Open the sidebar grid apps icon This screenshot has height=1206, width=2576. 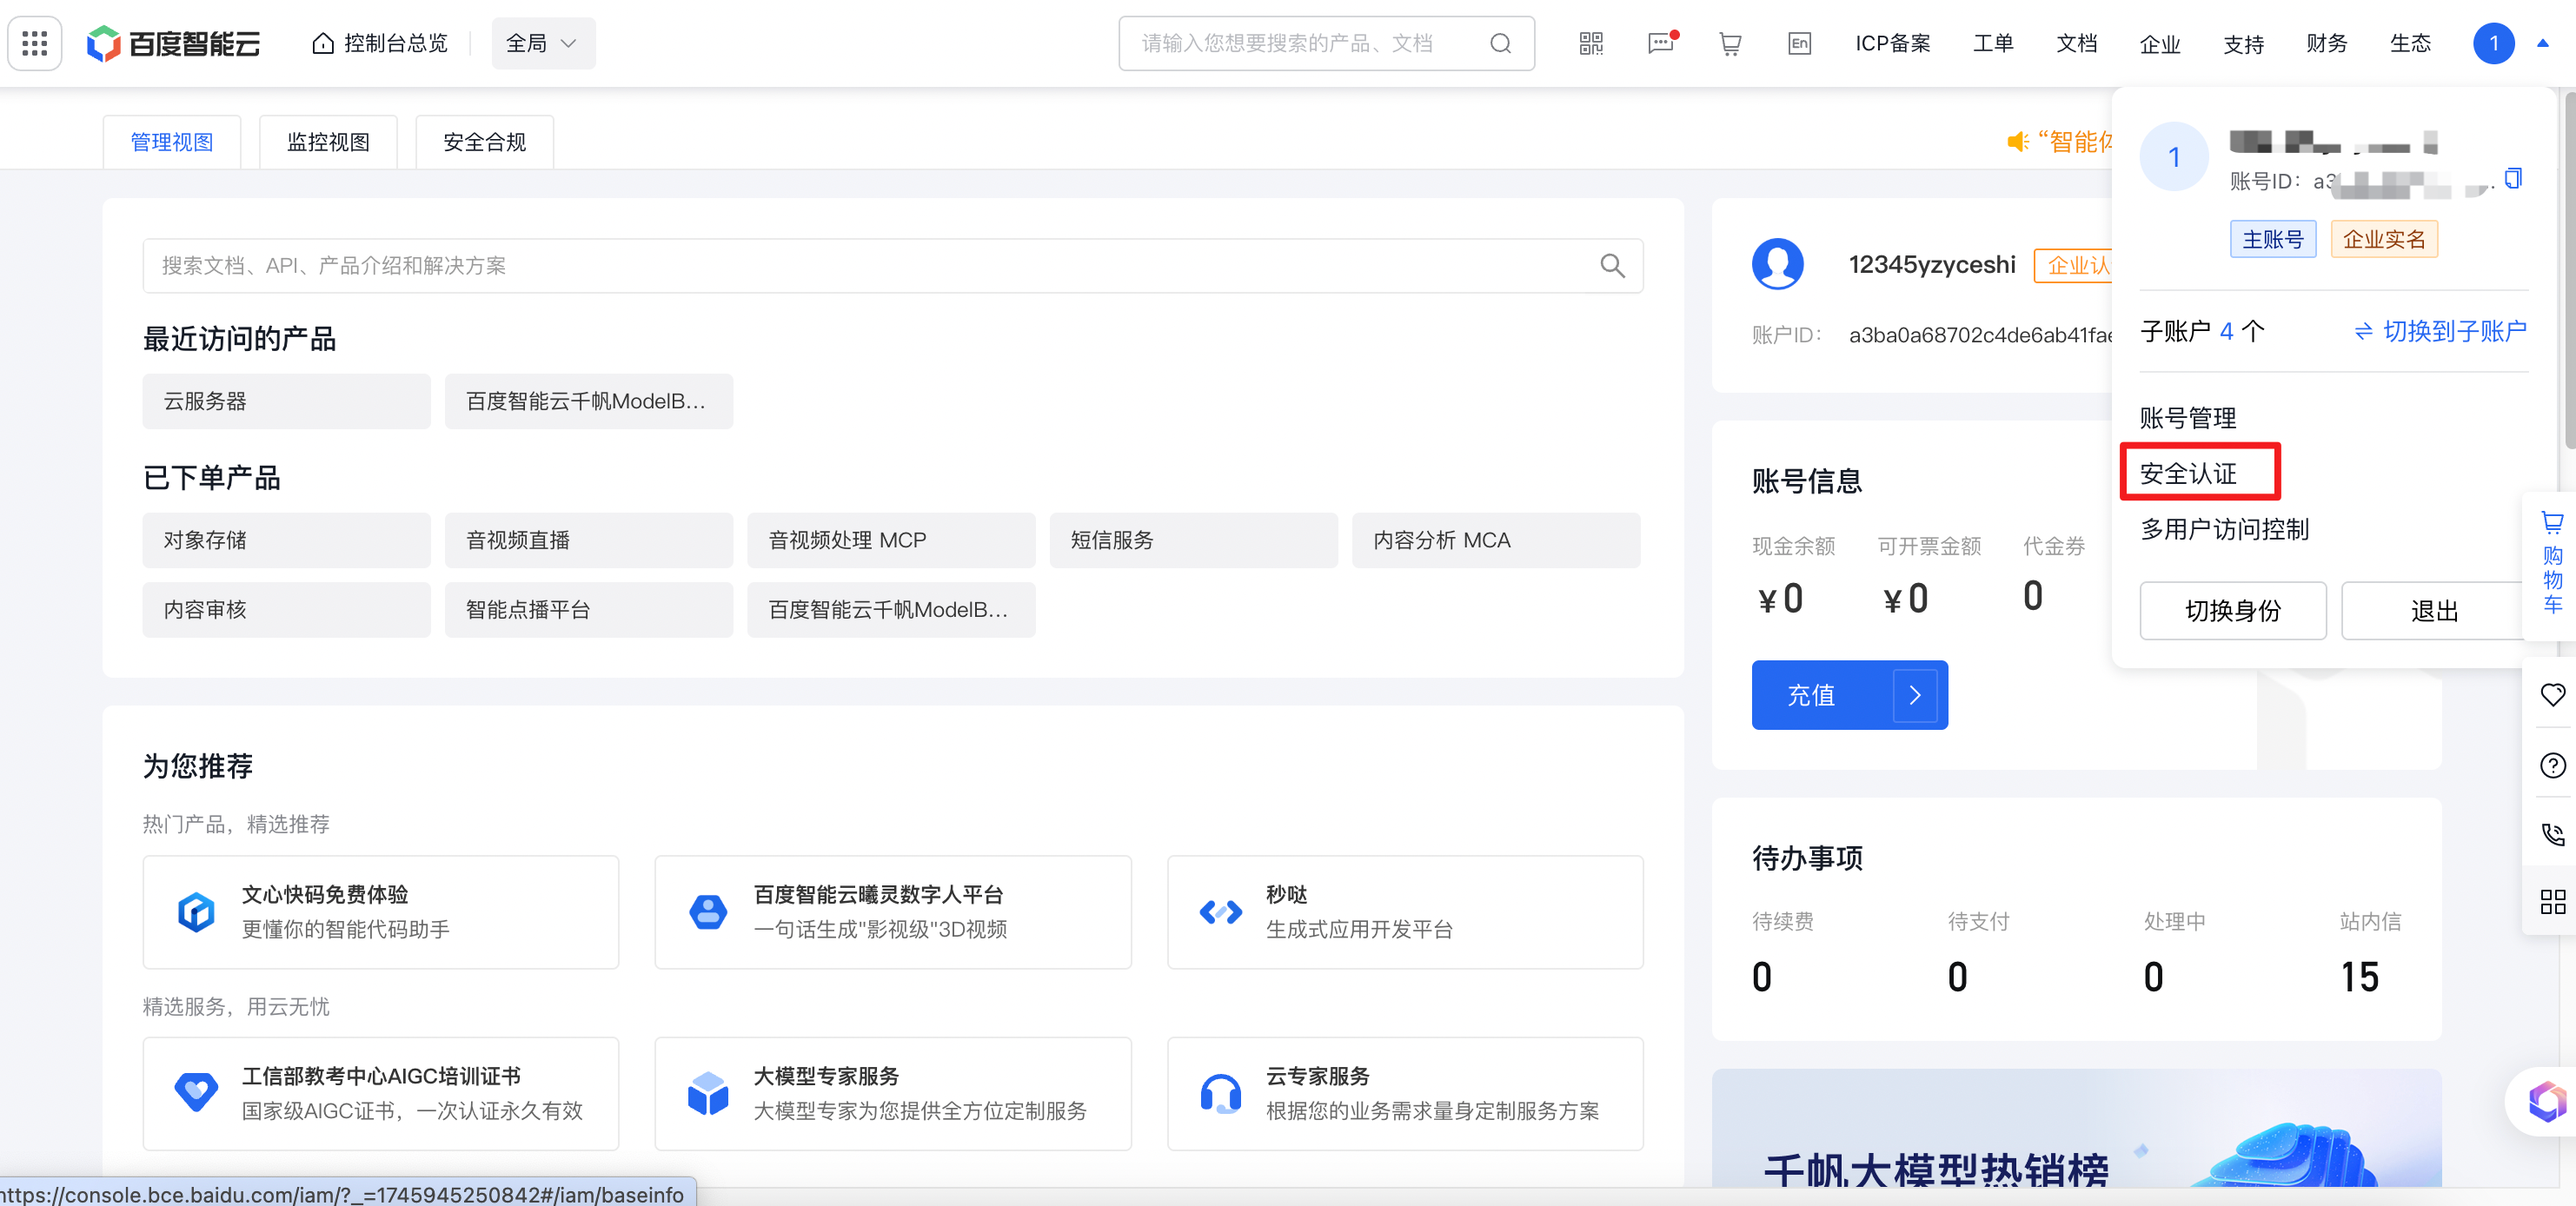(x=2552, y=902)
